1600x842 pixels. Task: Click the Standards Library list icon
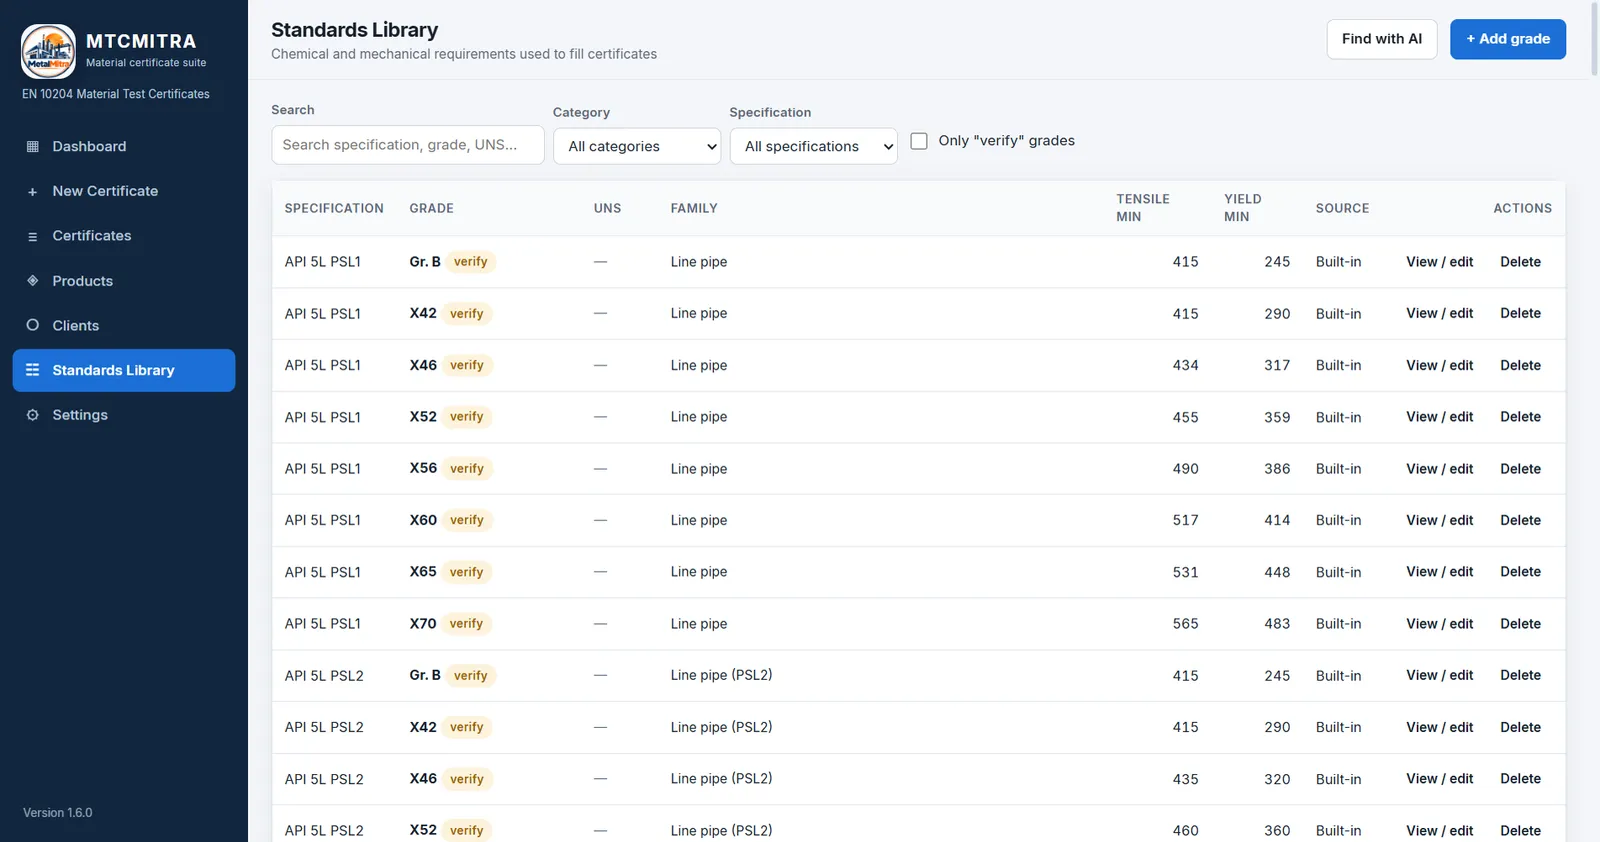(x=32, y=370)
